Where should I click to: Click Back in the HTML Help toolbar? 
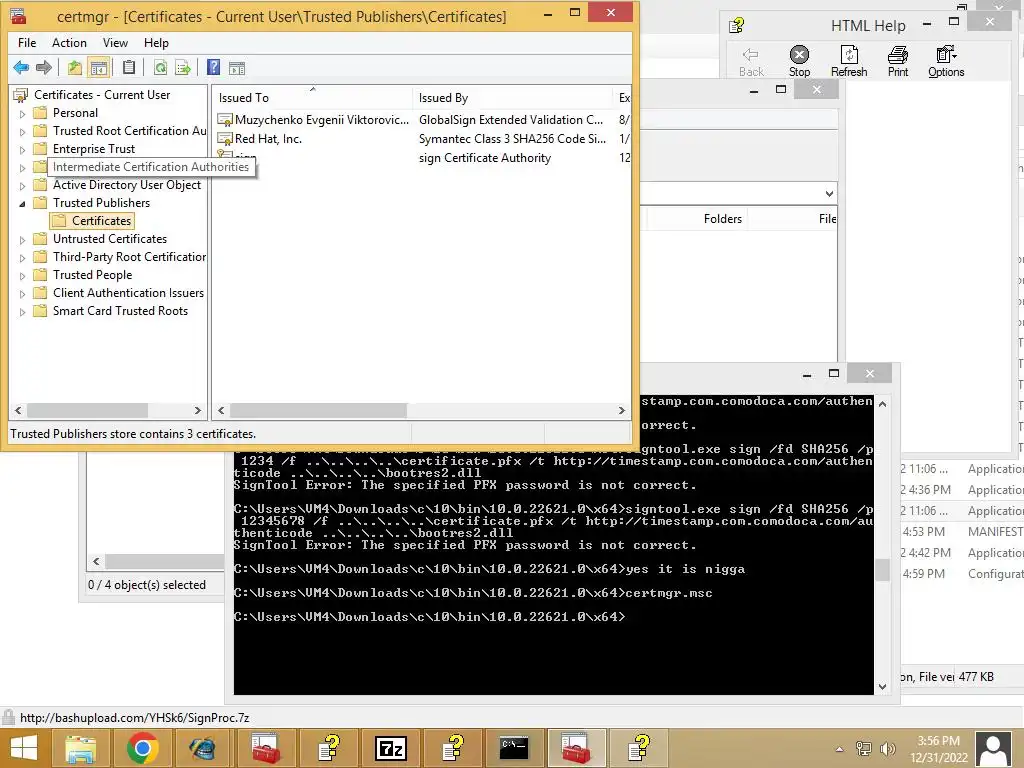point(751,61)
